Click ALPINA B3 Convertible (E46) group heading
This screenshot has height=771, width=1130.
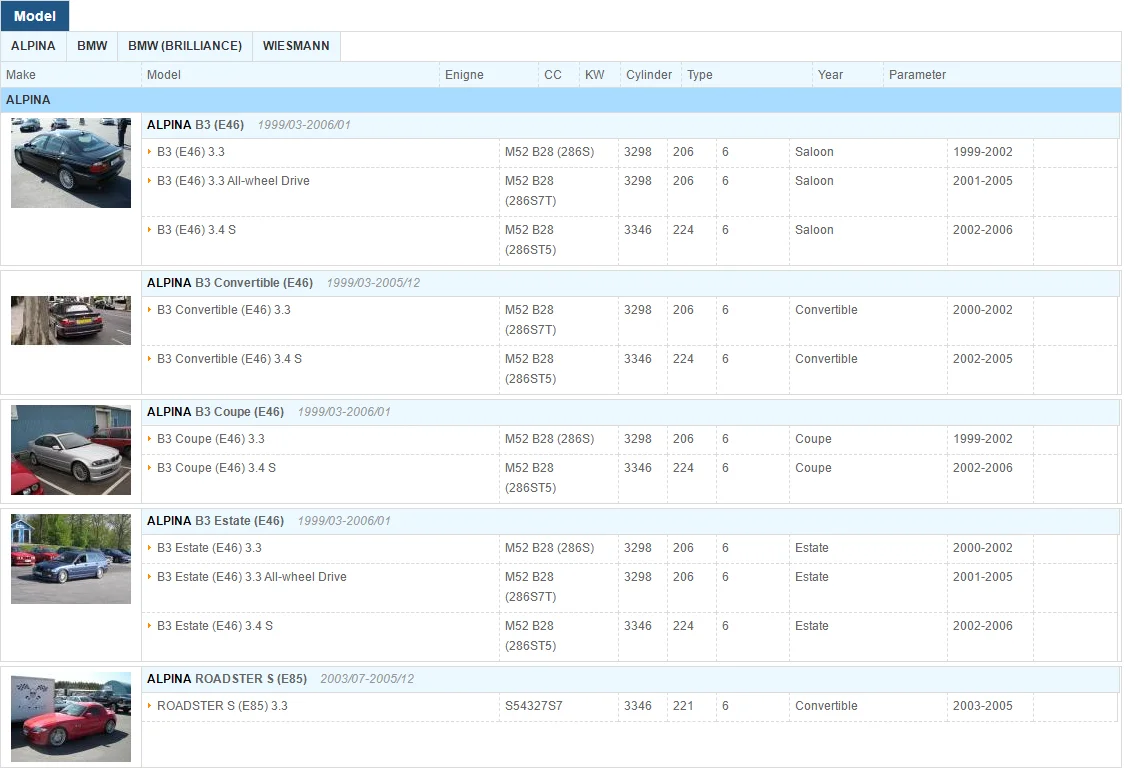tap(230, 282)
